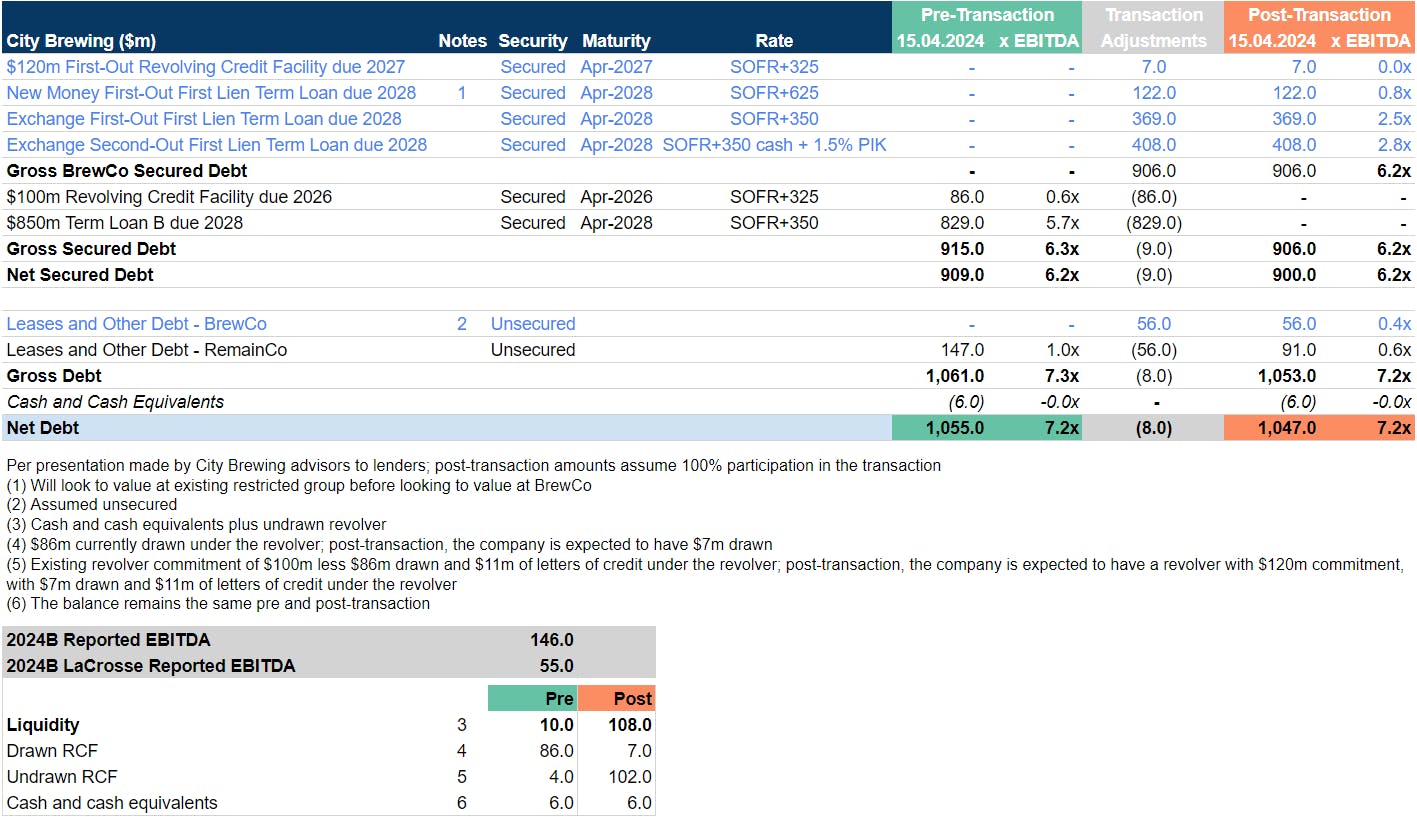Select the "909.0" net secured debt value

(962, 275)
